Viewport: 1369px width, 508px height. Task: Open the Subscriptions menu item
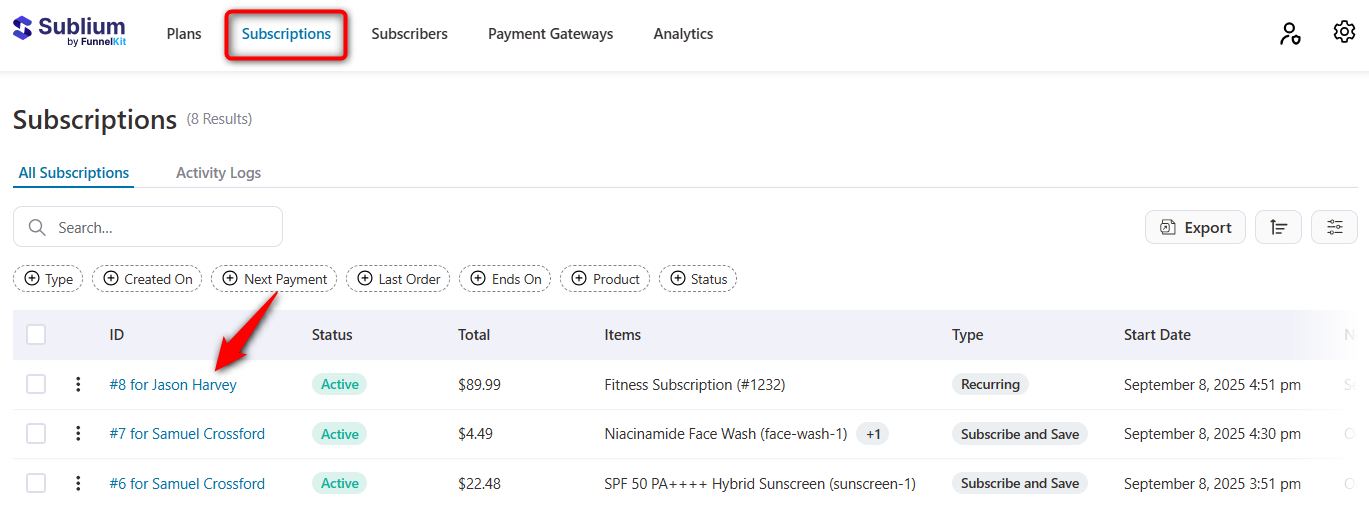click(286, 34)
